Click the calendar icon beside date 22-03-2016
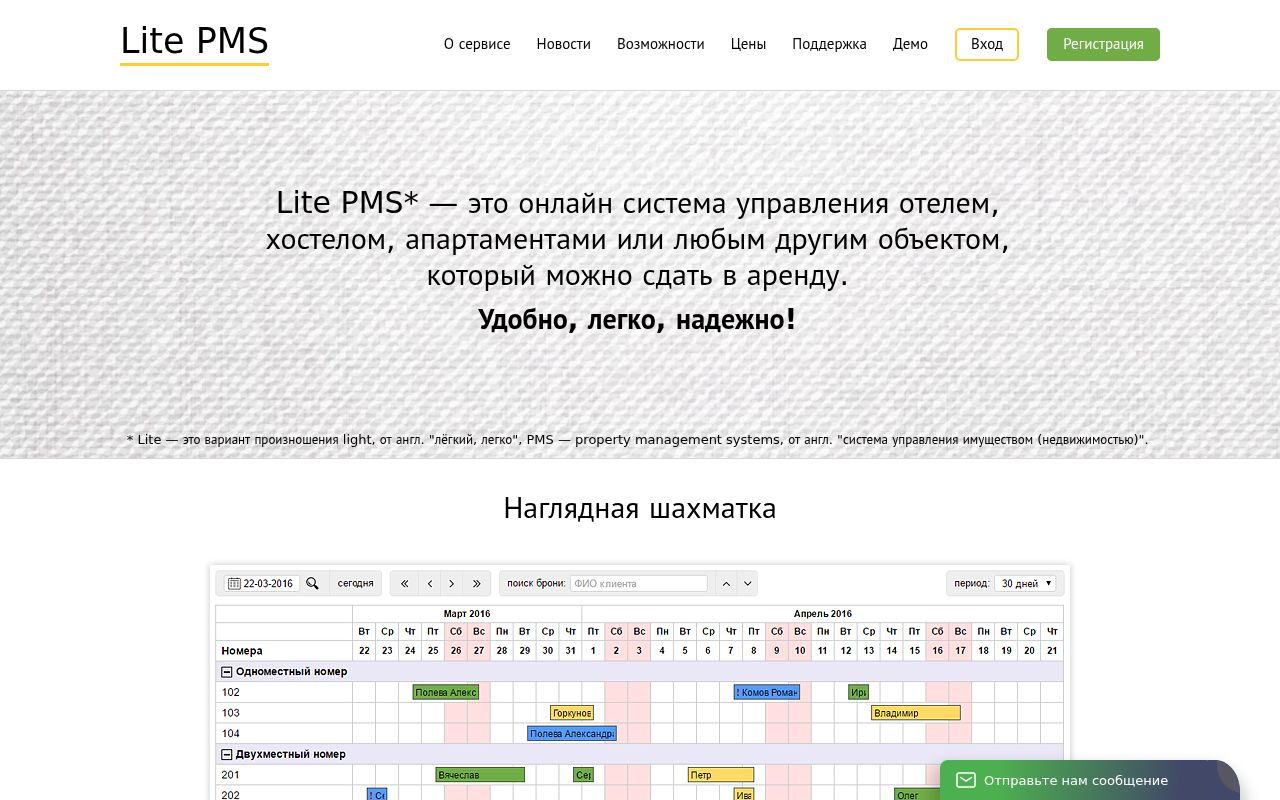The image size is (1280, 800). (x=234, y=583)
